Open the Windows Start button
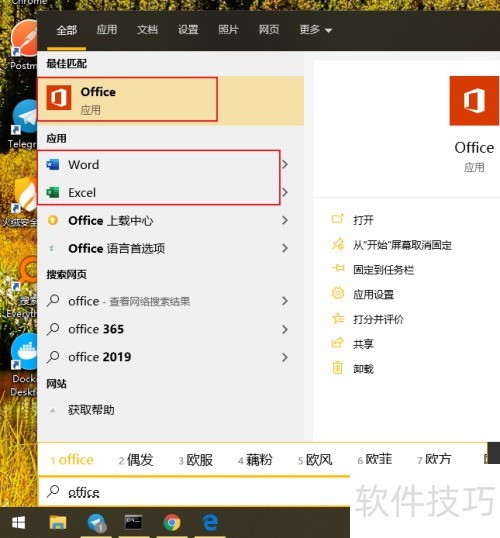The height and width of the screenshot is (538, 500). tap(19, 523)
